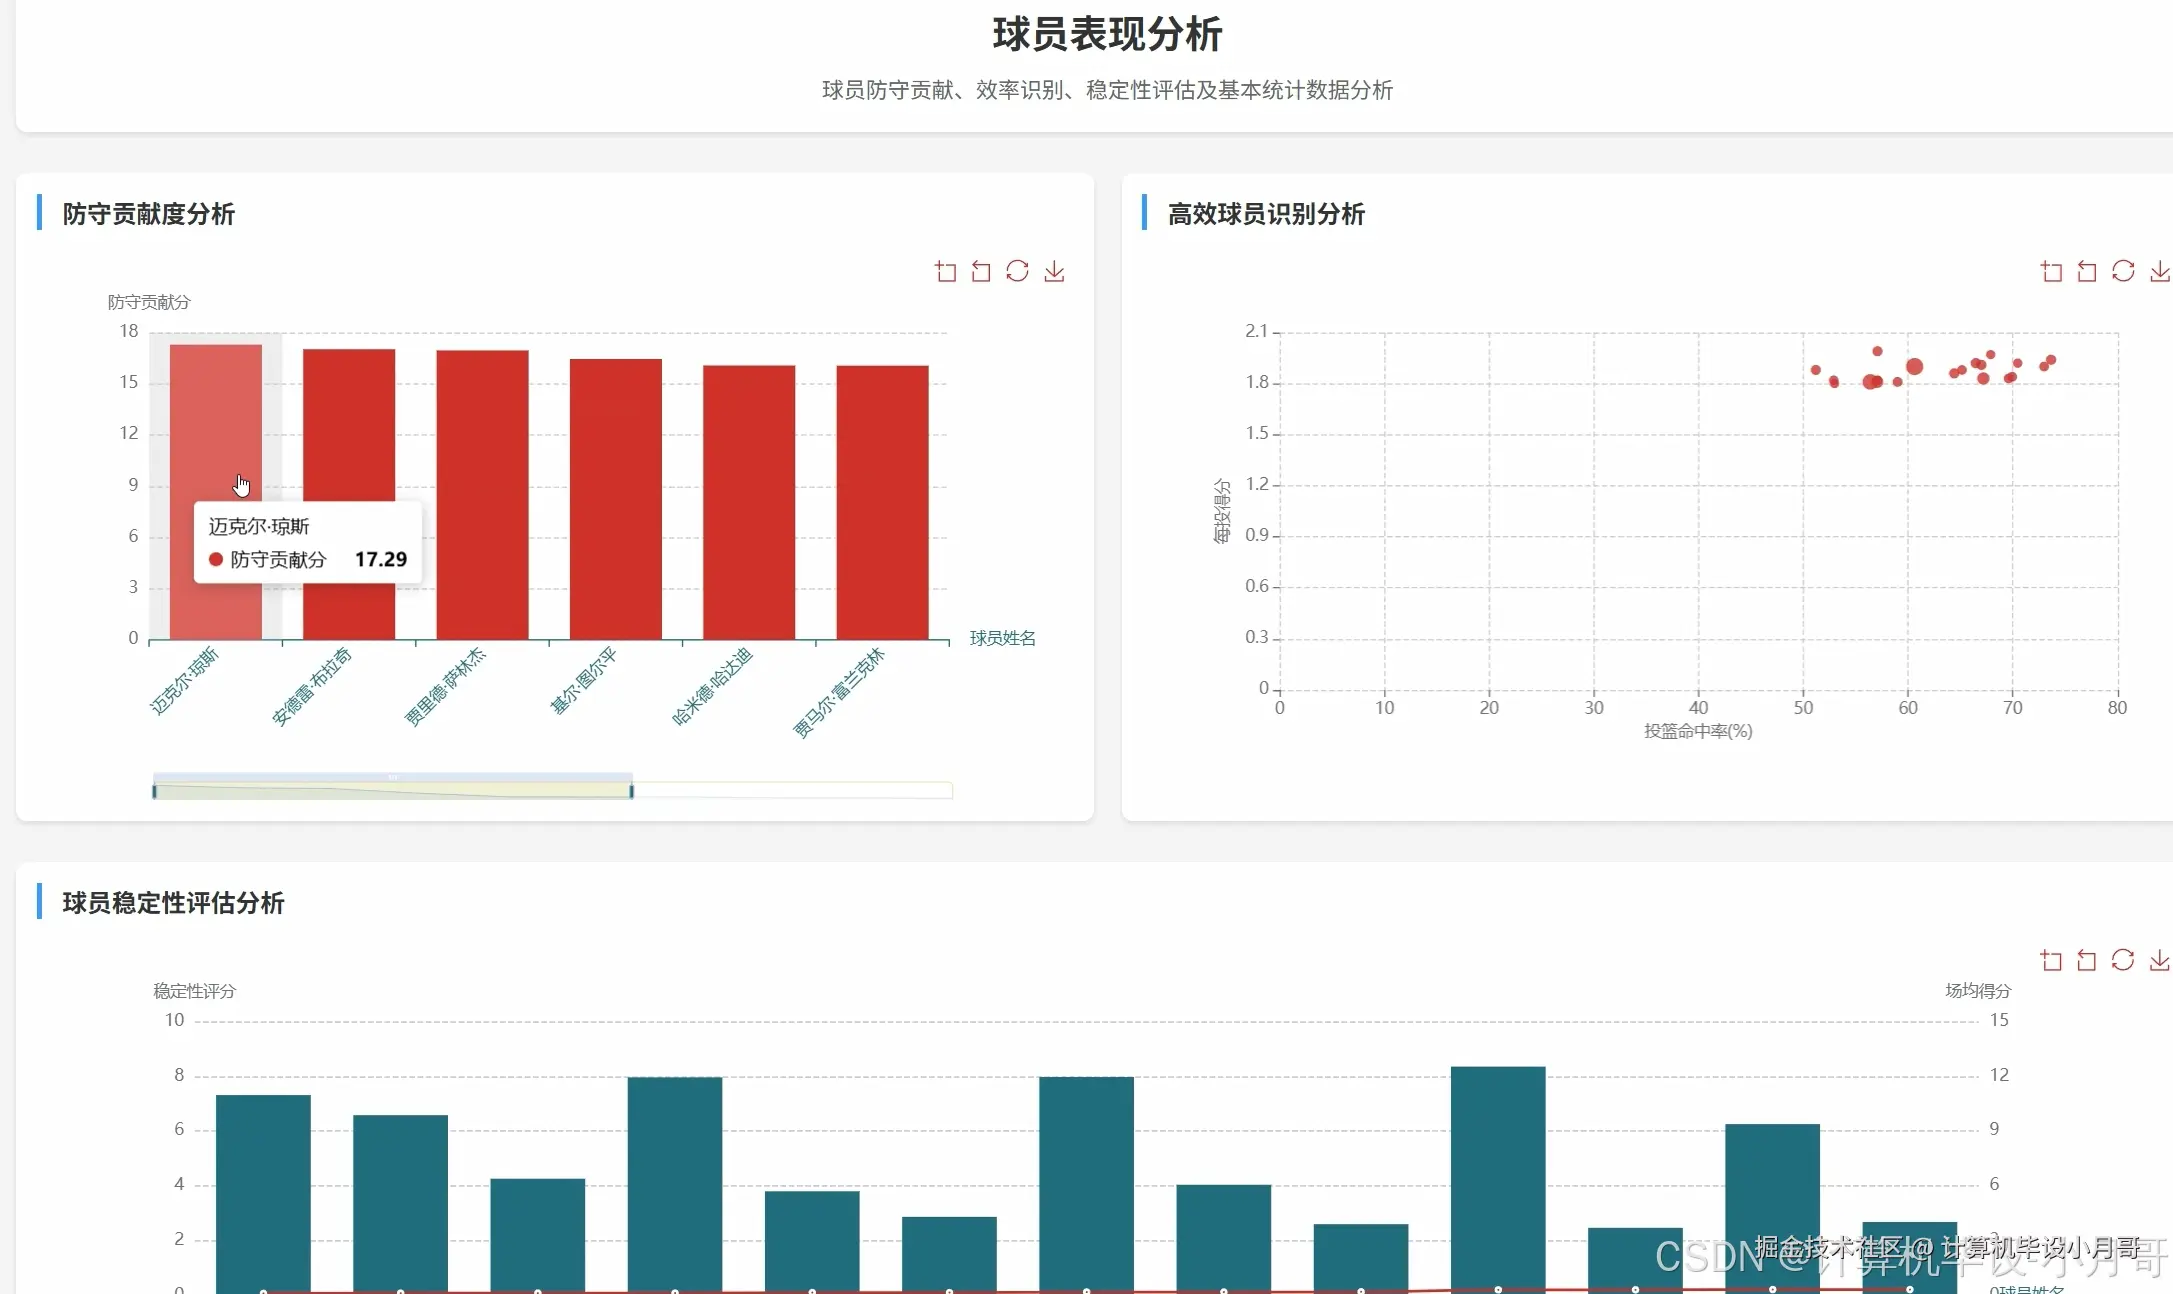Screen dimensions: 2173x1294
Task: Click the tallest teal bar in the stability chart
Action: [x=1497, y=1175]
